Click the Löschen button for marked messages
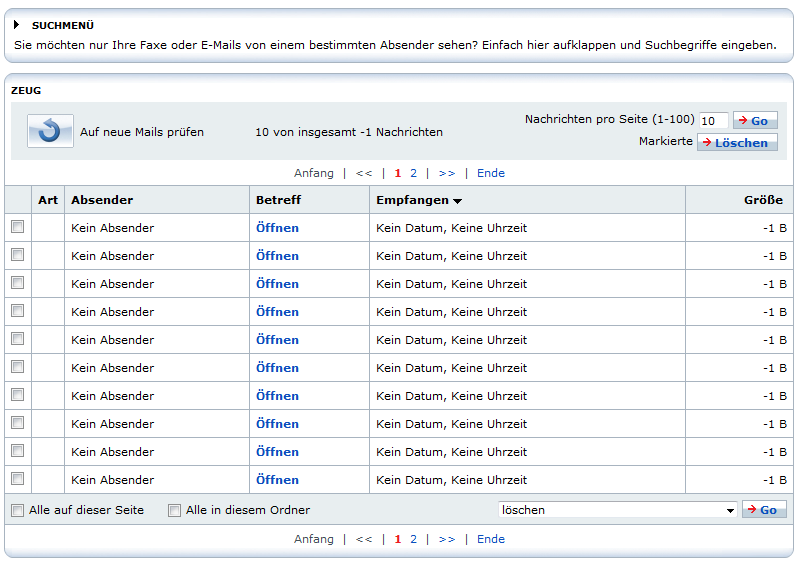The image size is (803, 567). click(x=737, y=142)
